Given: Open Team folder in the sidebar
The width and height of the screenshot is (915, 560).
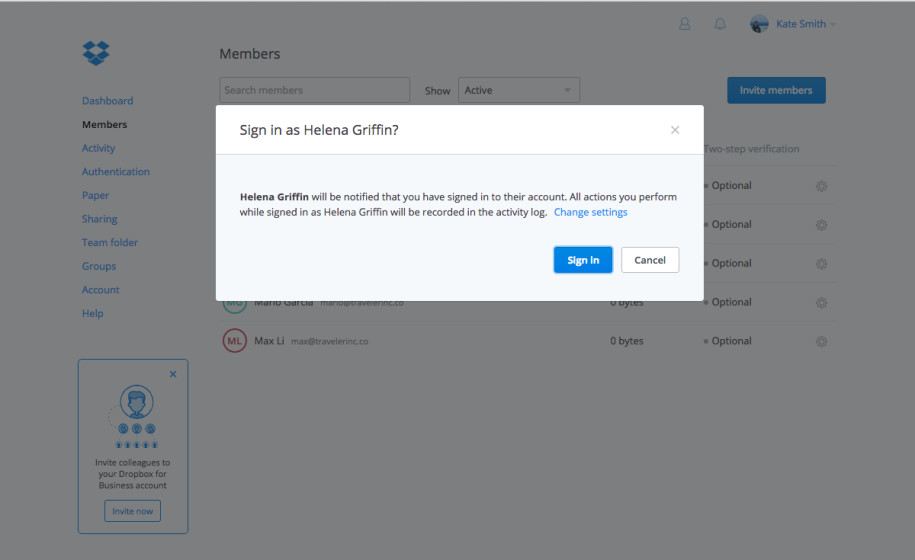Looking at the screenshot, I should [x=110, y=242].
